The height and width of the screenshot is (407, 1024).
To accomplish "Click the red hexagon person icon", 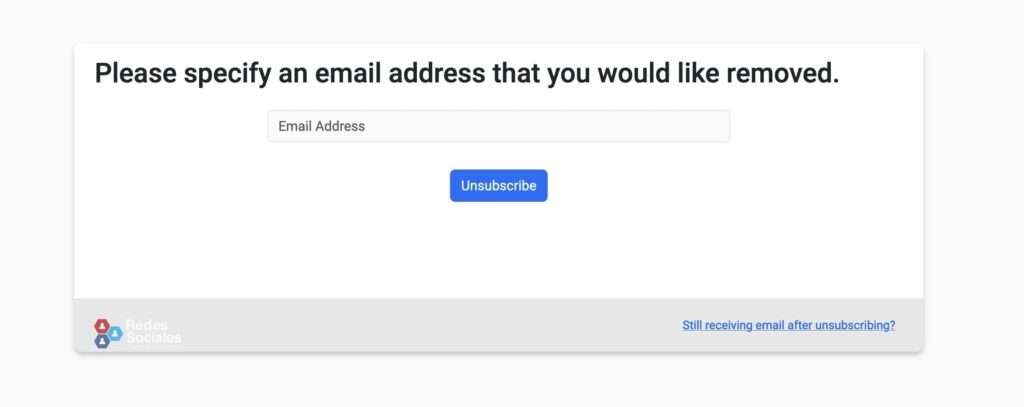I will (101, 325).
